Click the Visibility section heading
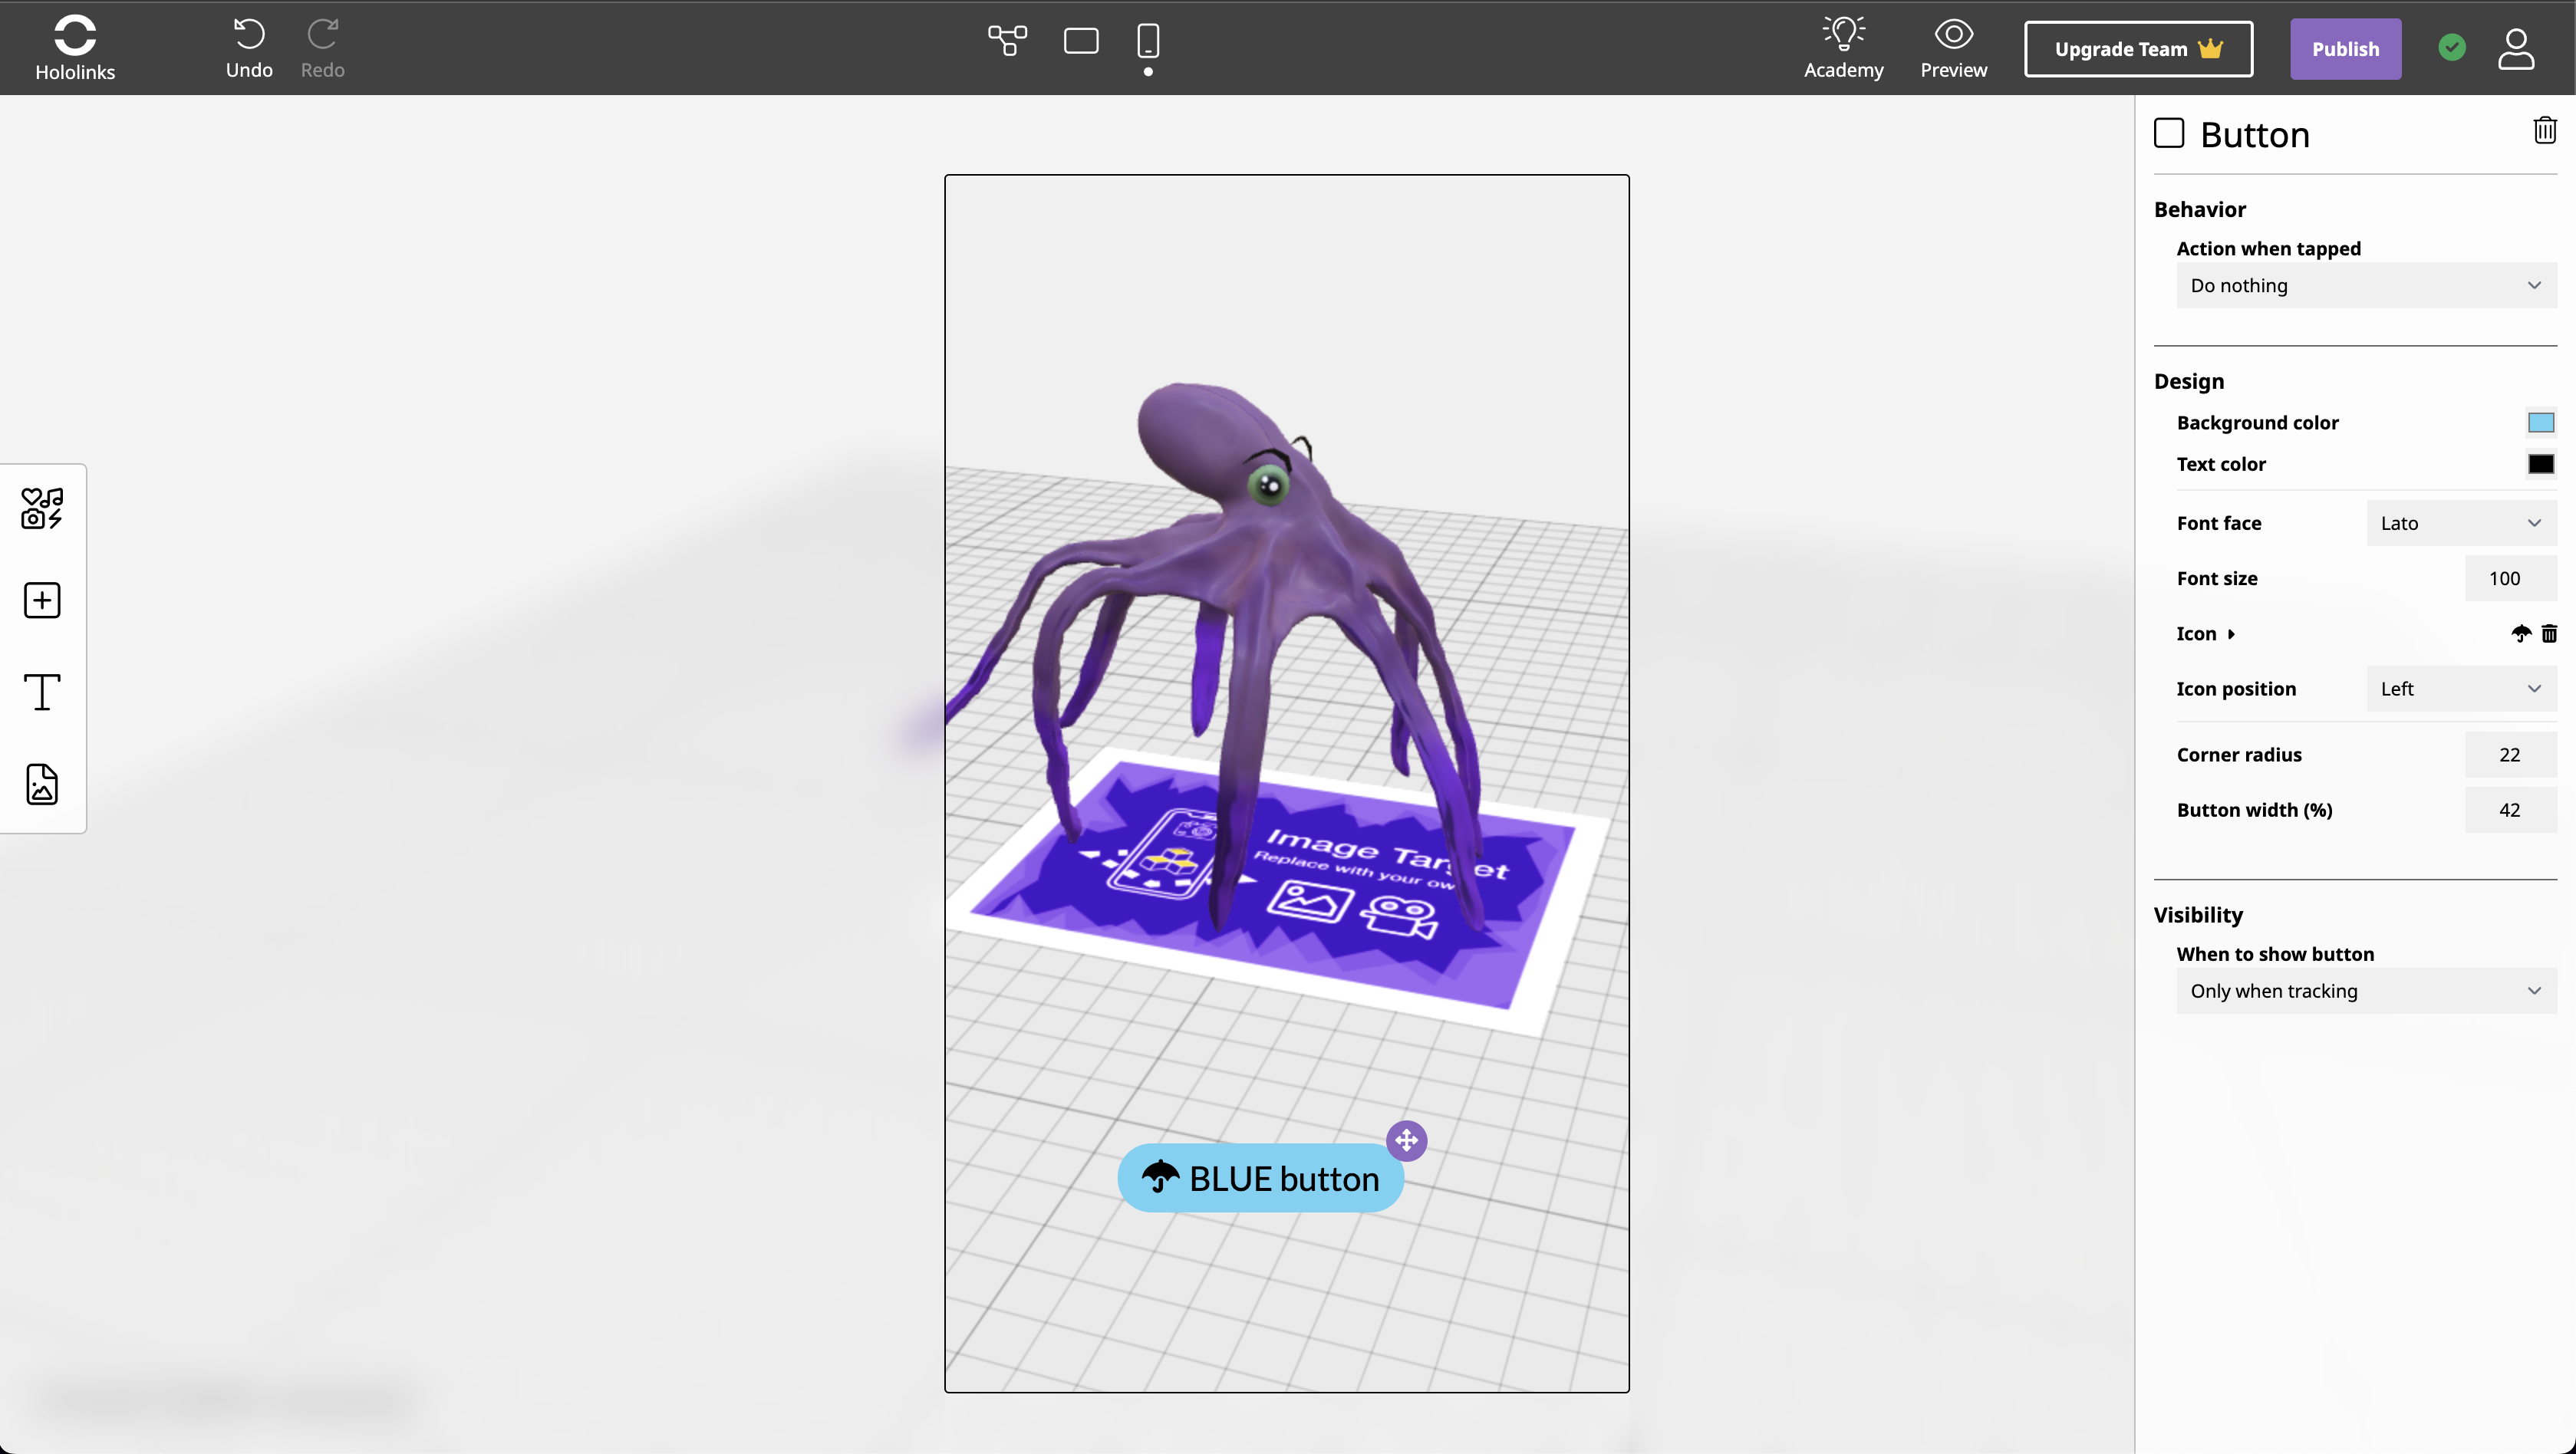 (2197, 915)
